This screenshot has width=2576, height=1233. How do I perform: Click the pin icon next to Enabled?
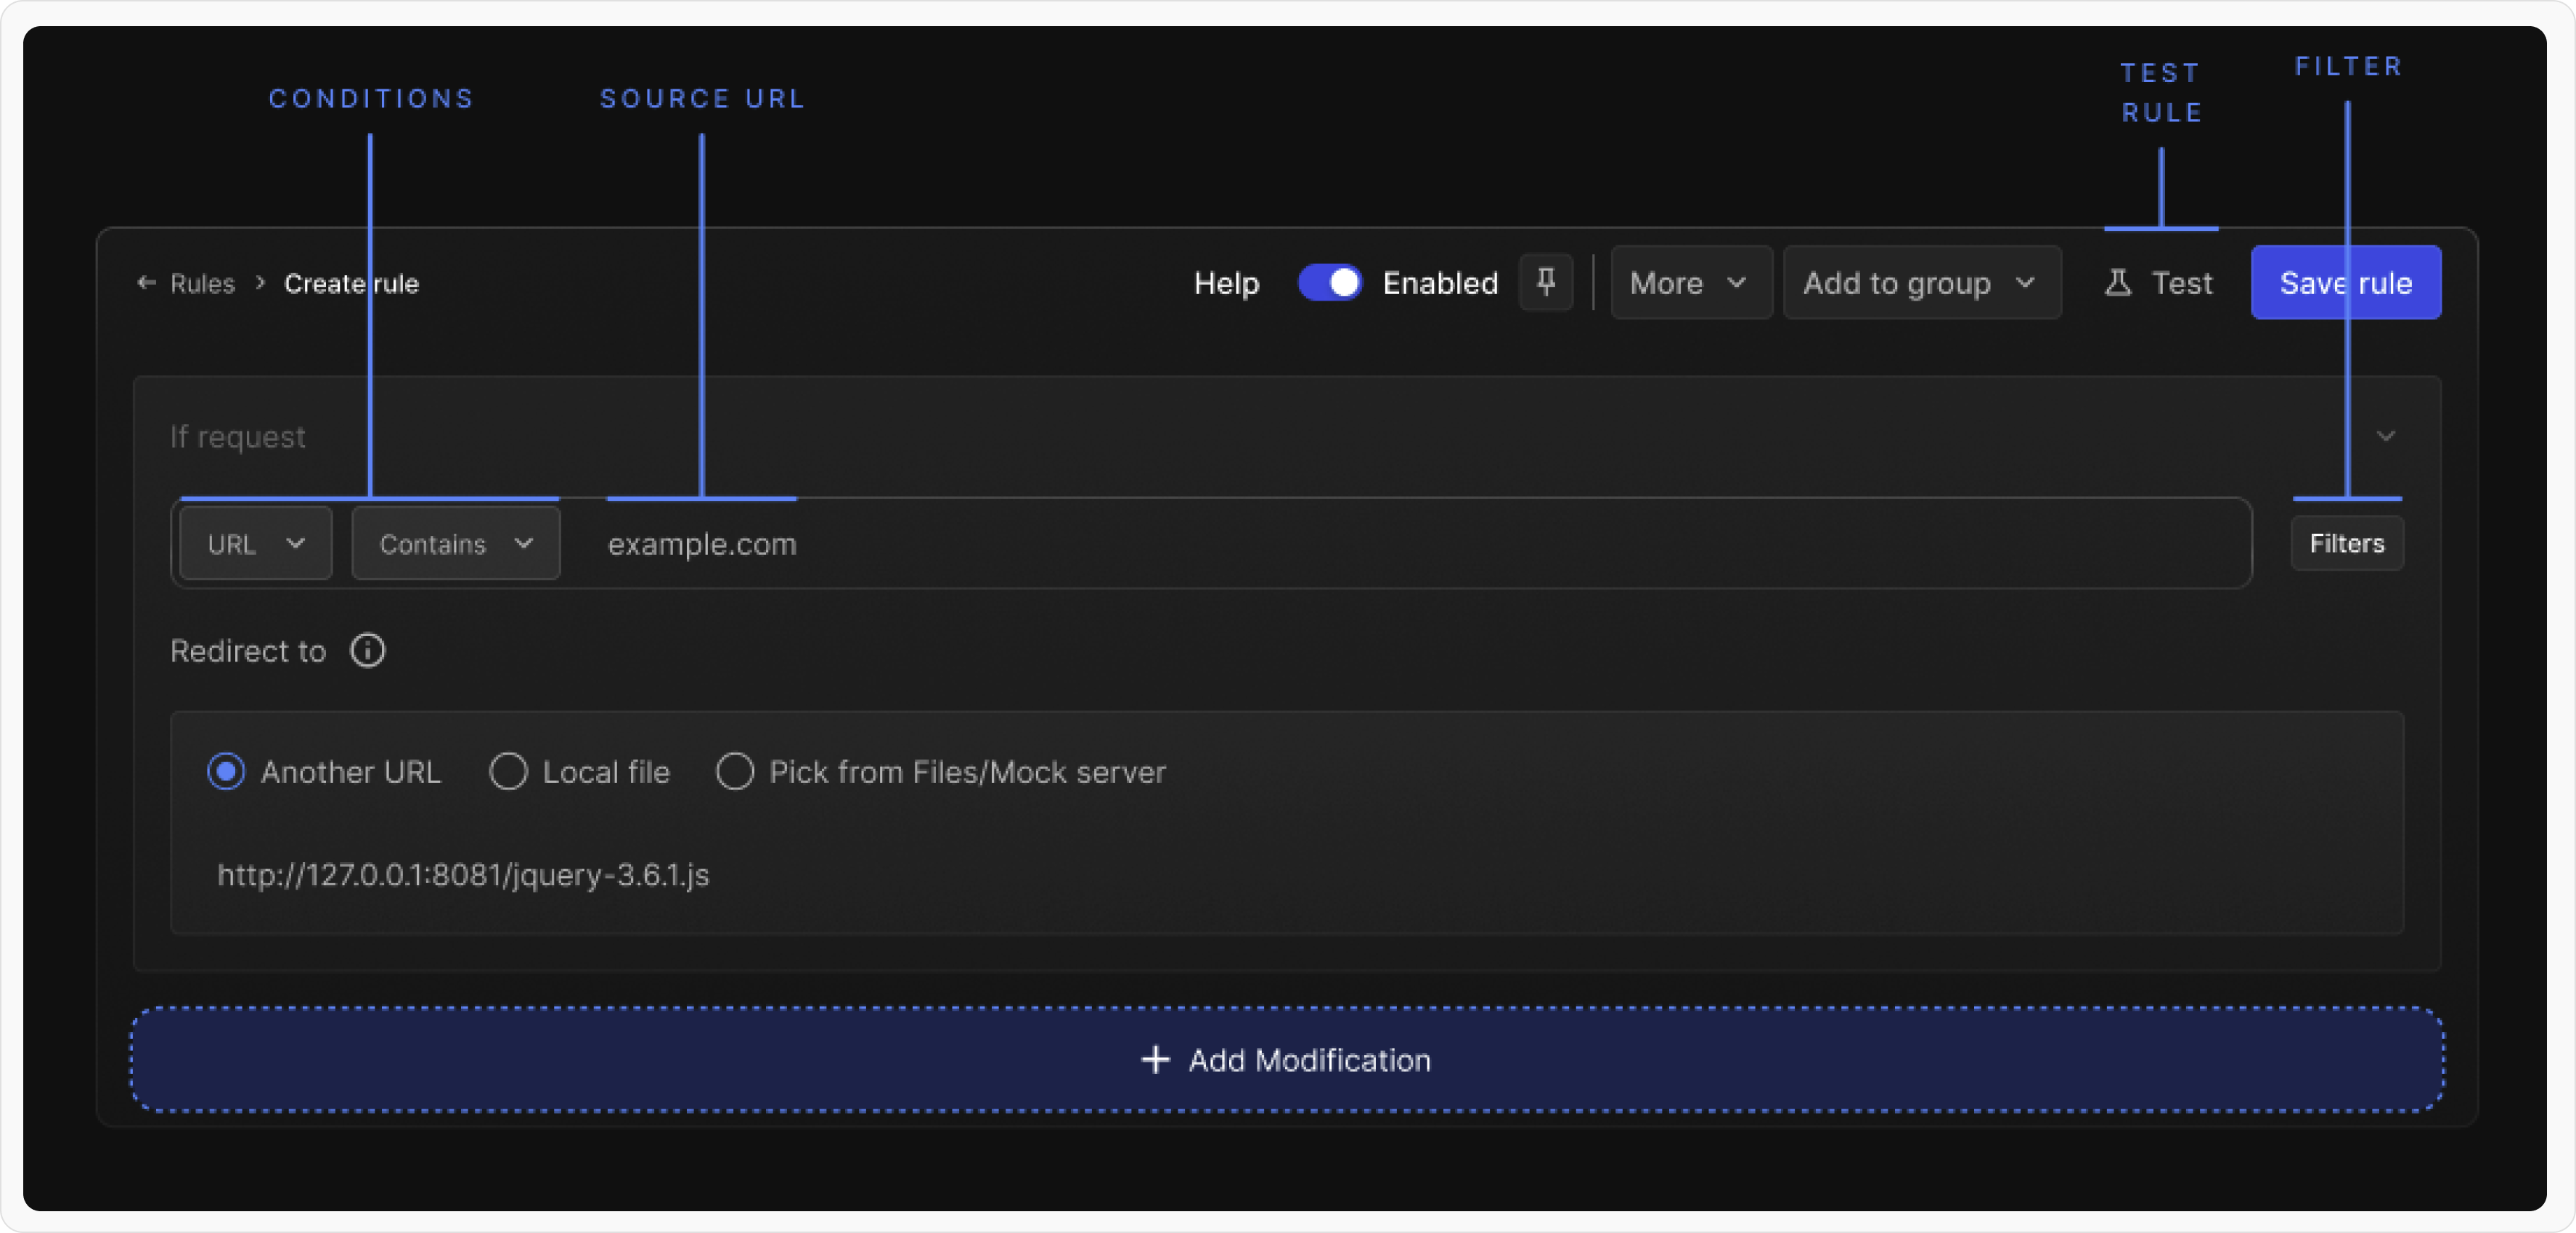tap(1546, 283)
